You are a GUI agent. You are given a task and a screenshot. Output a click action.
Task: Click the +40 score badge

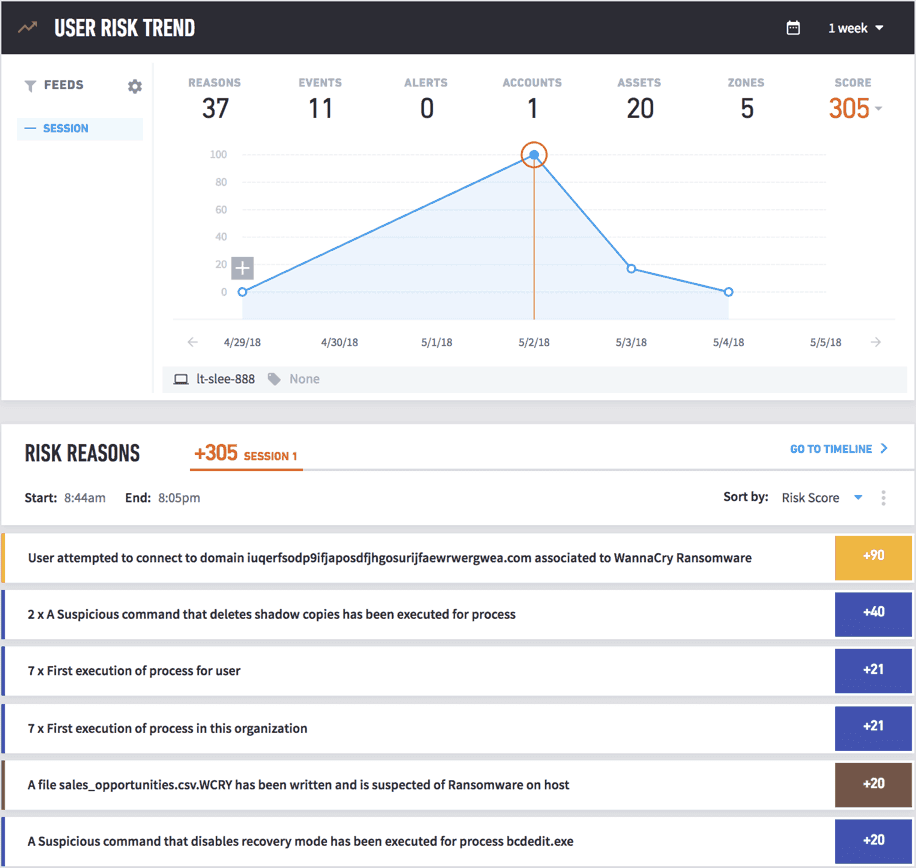click(x=873, y=614)
